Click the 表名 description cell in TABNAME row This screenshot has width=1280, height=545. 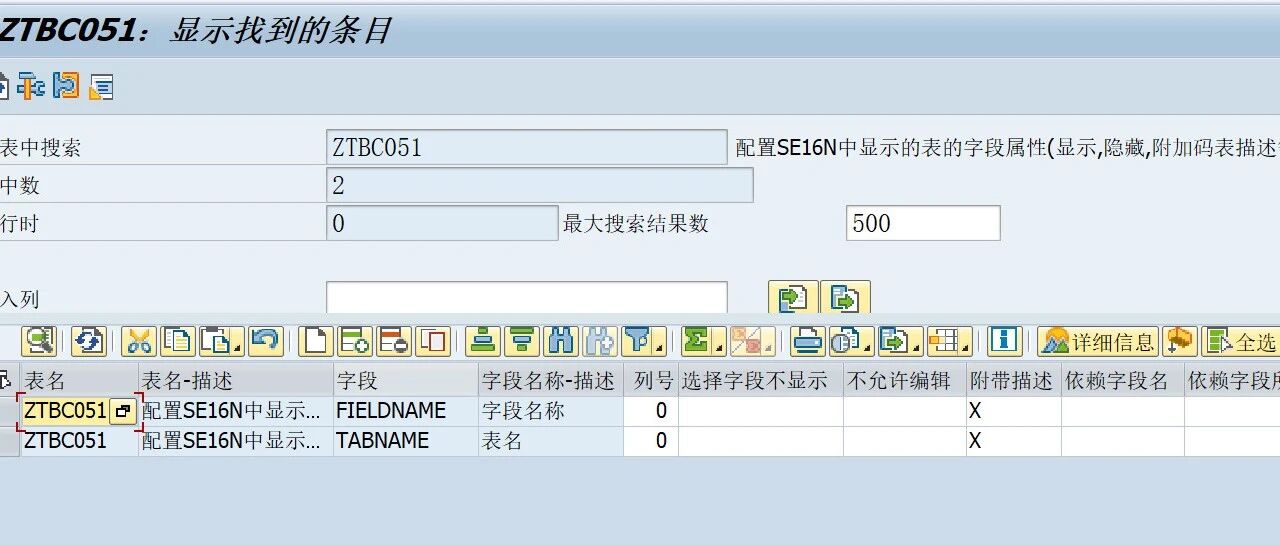click(551, 441)
